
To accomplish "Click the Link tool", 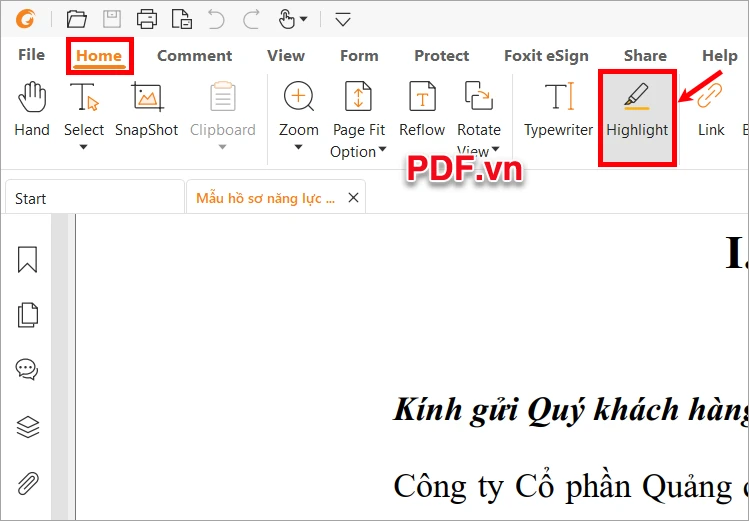I will click(x=711, y=109).
